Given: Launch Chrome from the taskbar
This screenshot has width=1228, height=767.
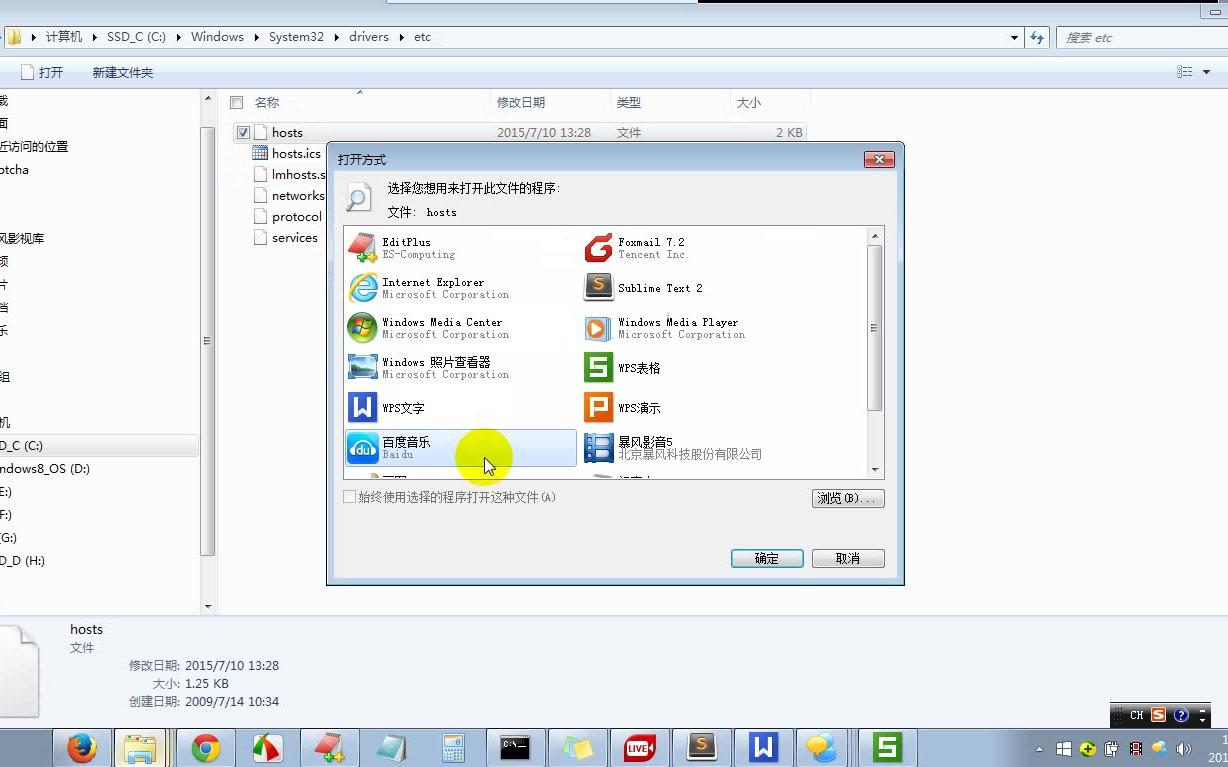Looking at the screenshot, I should (x=205, y=747).
